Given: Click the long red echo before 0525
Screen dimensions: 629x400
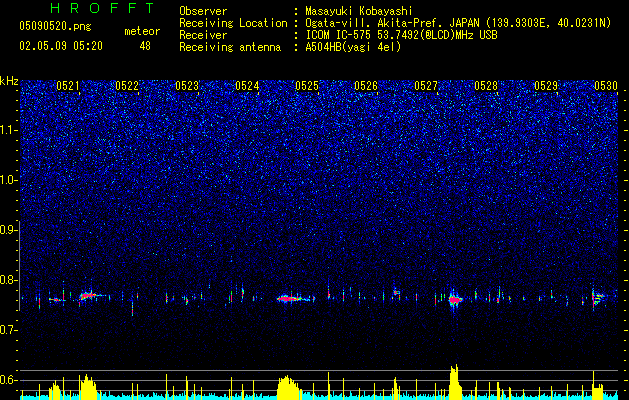Looking at the screenshot, I should pos(292,298).
